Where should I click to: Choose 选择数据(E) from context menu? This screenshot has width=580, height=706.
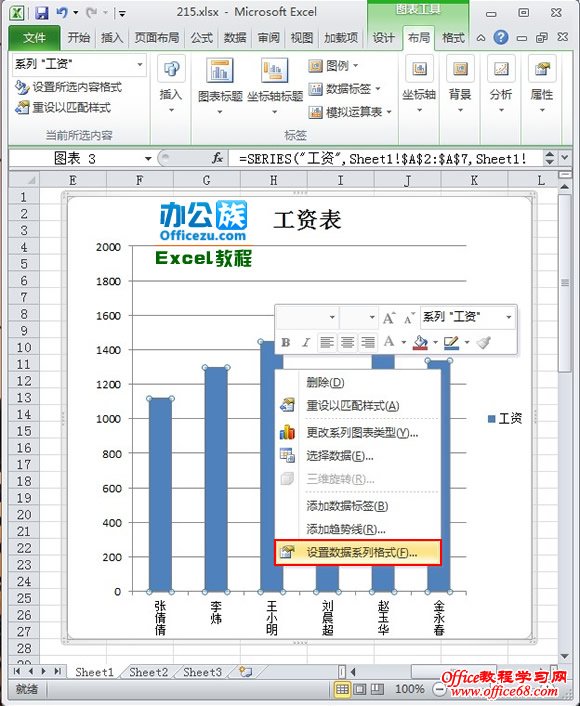[358, 456]
